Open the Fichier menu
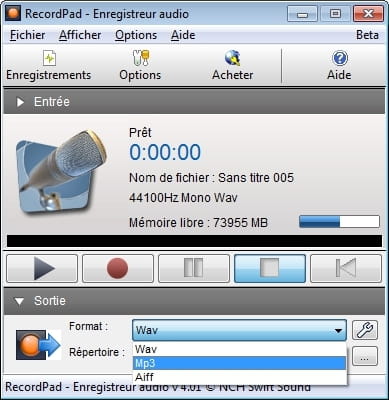389x400 pixels. click(x=28, y=35)
